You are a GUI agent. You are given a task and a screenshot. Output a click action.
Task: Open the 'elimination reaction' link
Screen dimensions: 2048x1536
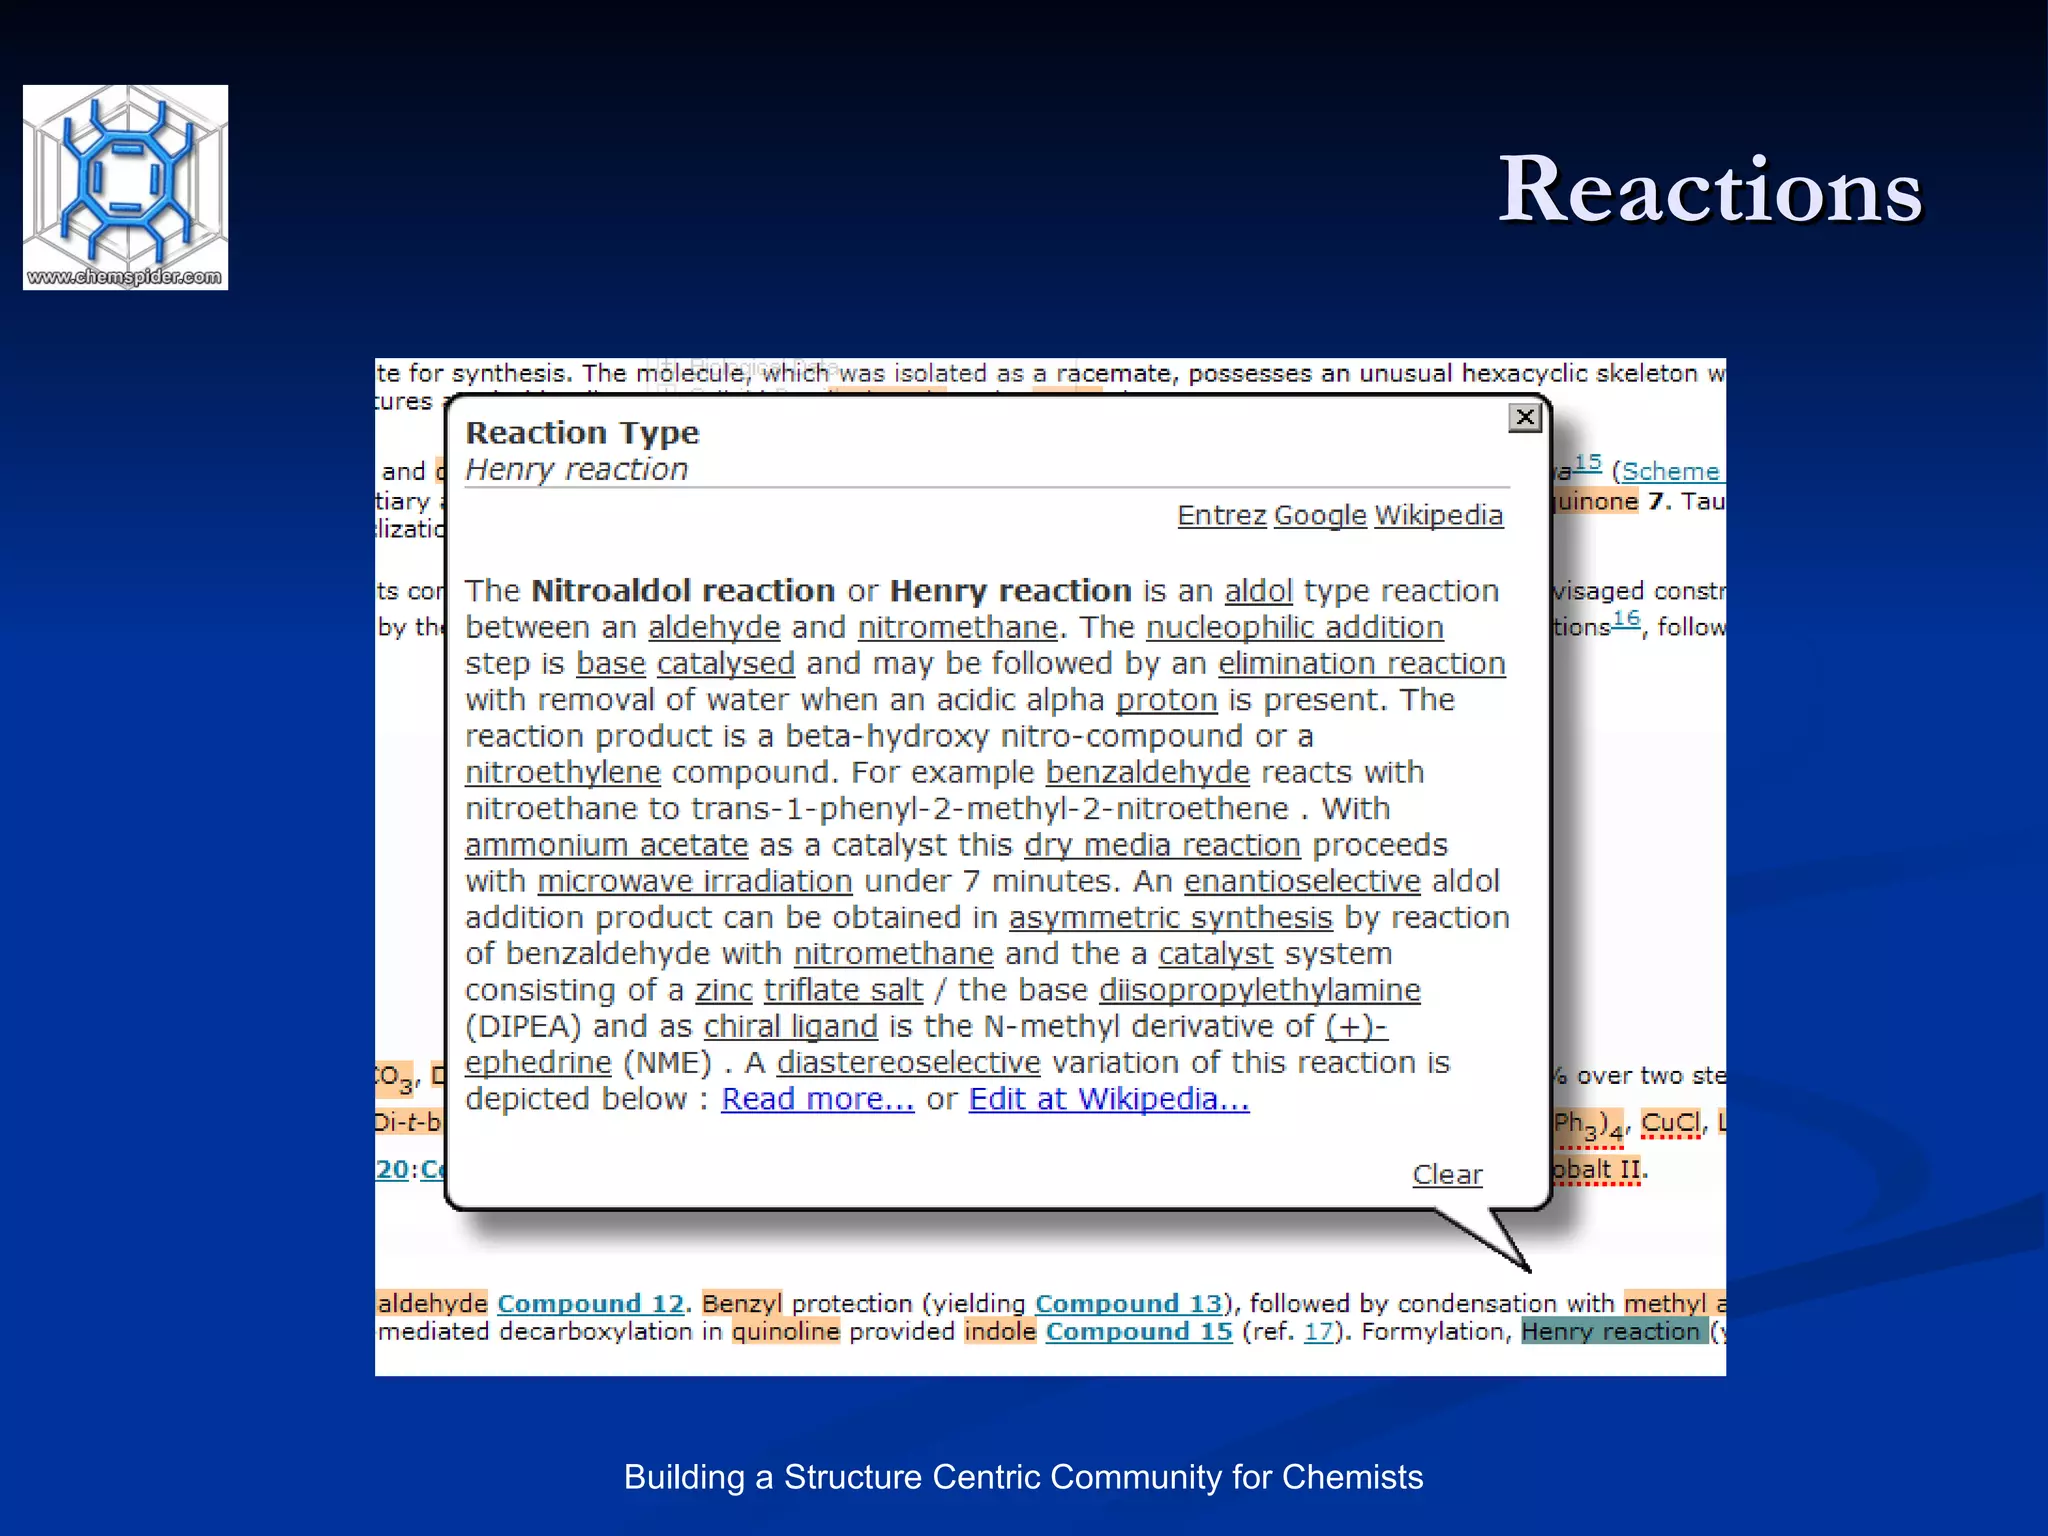tap(1362, 663)
